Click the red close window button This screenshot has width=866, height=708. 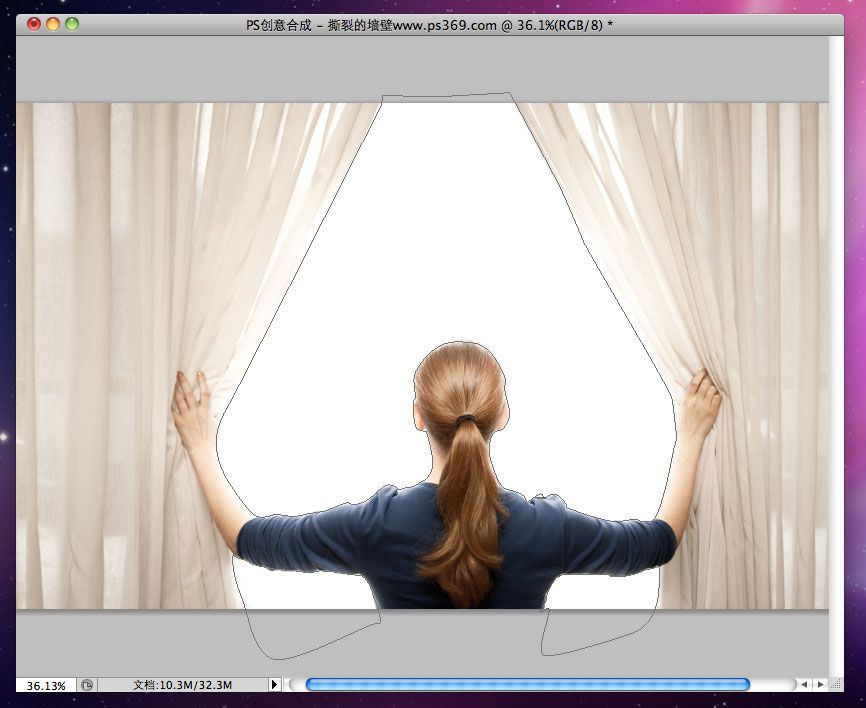34,24
